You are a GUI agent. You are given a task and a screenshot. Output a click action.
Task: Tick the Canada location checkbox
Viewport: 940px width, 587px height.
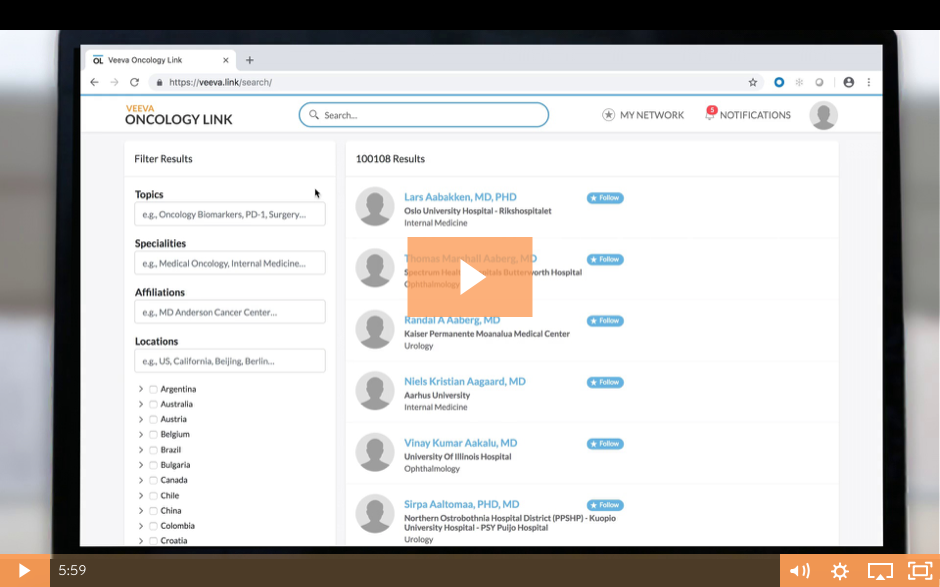153,480
